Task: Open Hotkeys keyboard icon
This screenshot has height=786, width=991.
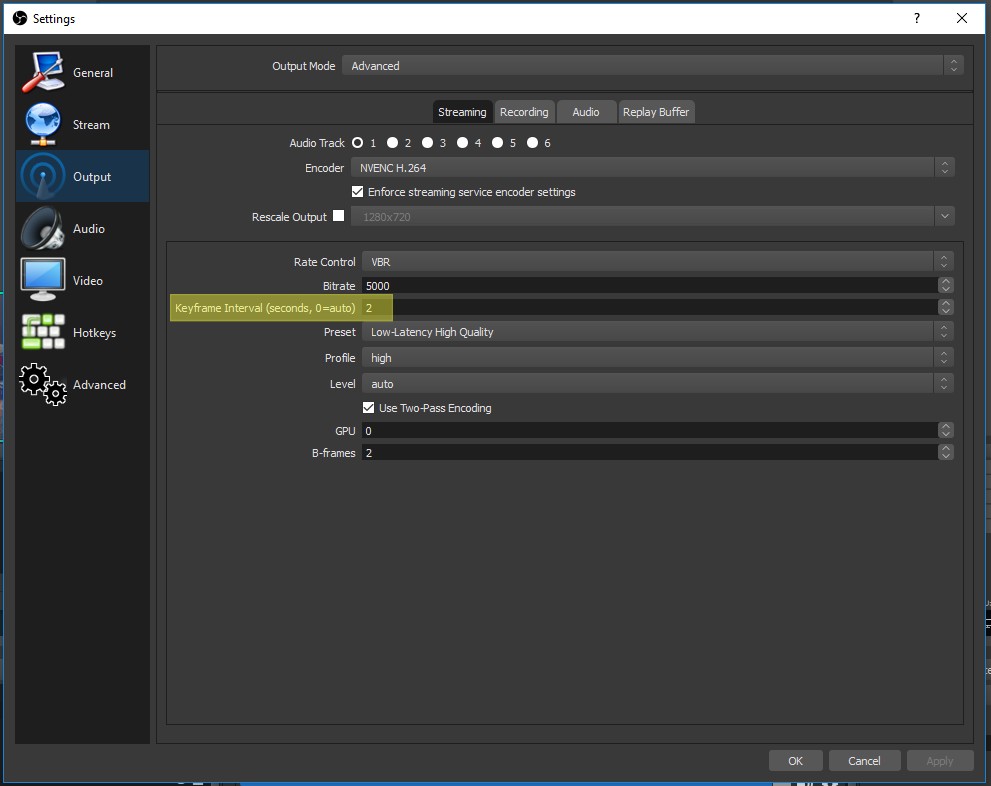Action: click(43, 332)
